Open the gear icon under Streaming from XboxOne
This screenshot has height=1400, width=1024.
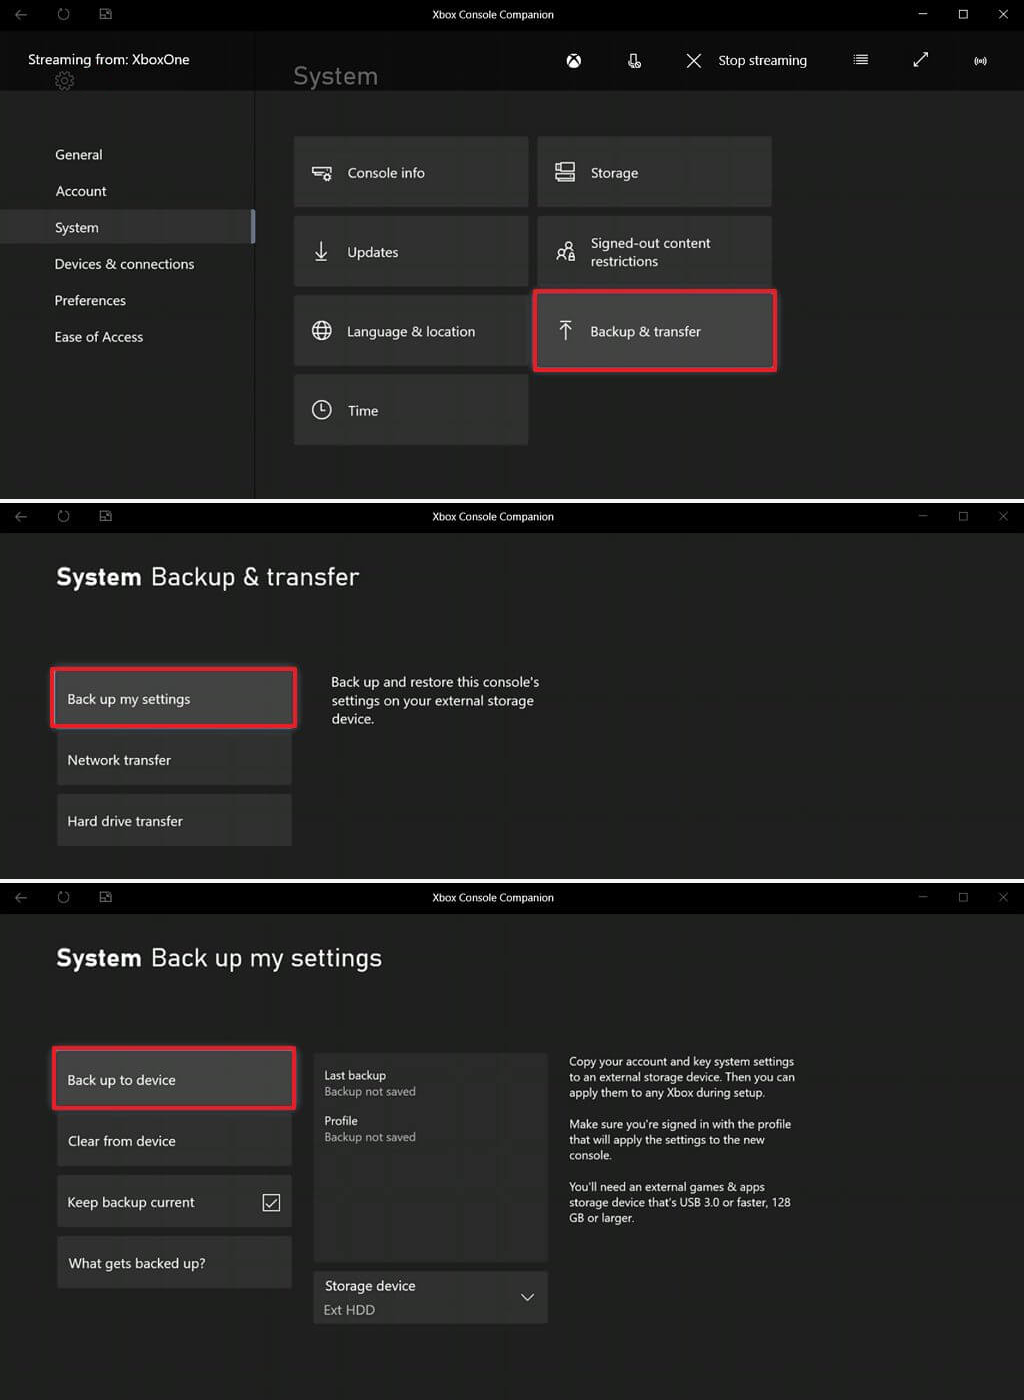click(x=65, y=81)
